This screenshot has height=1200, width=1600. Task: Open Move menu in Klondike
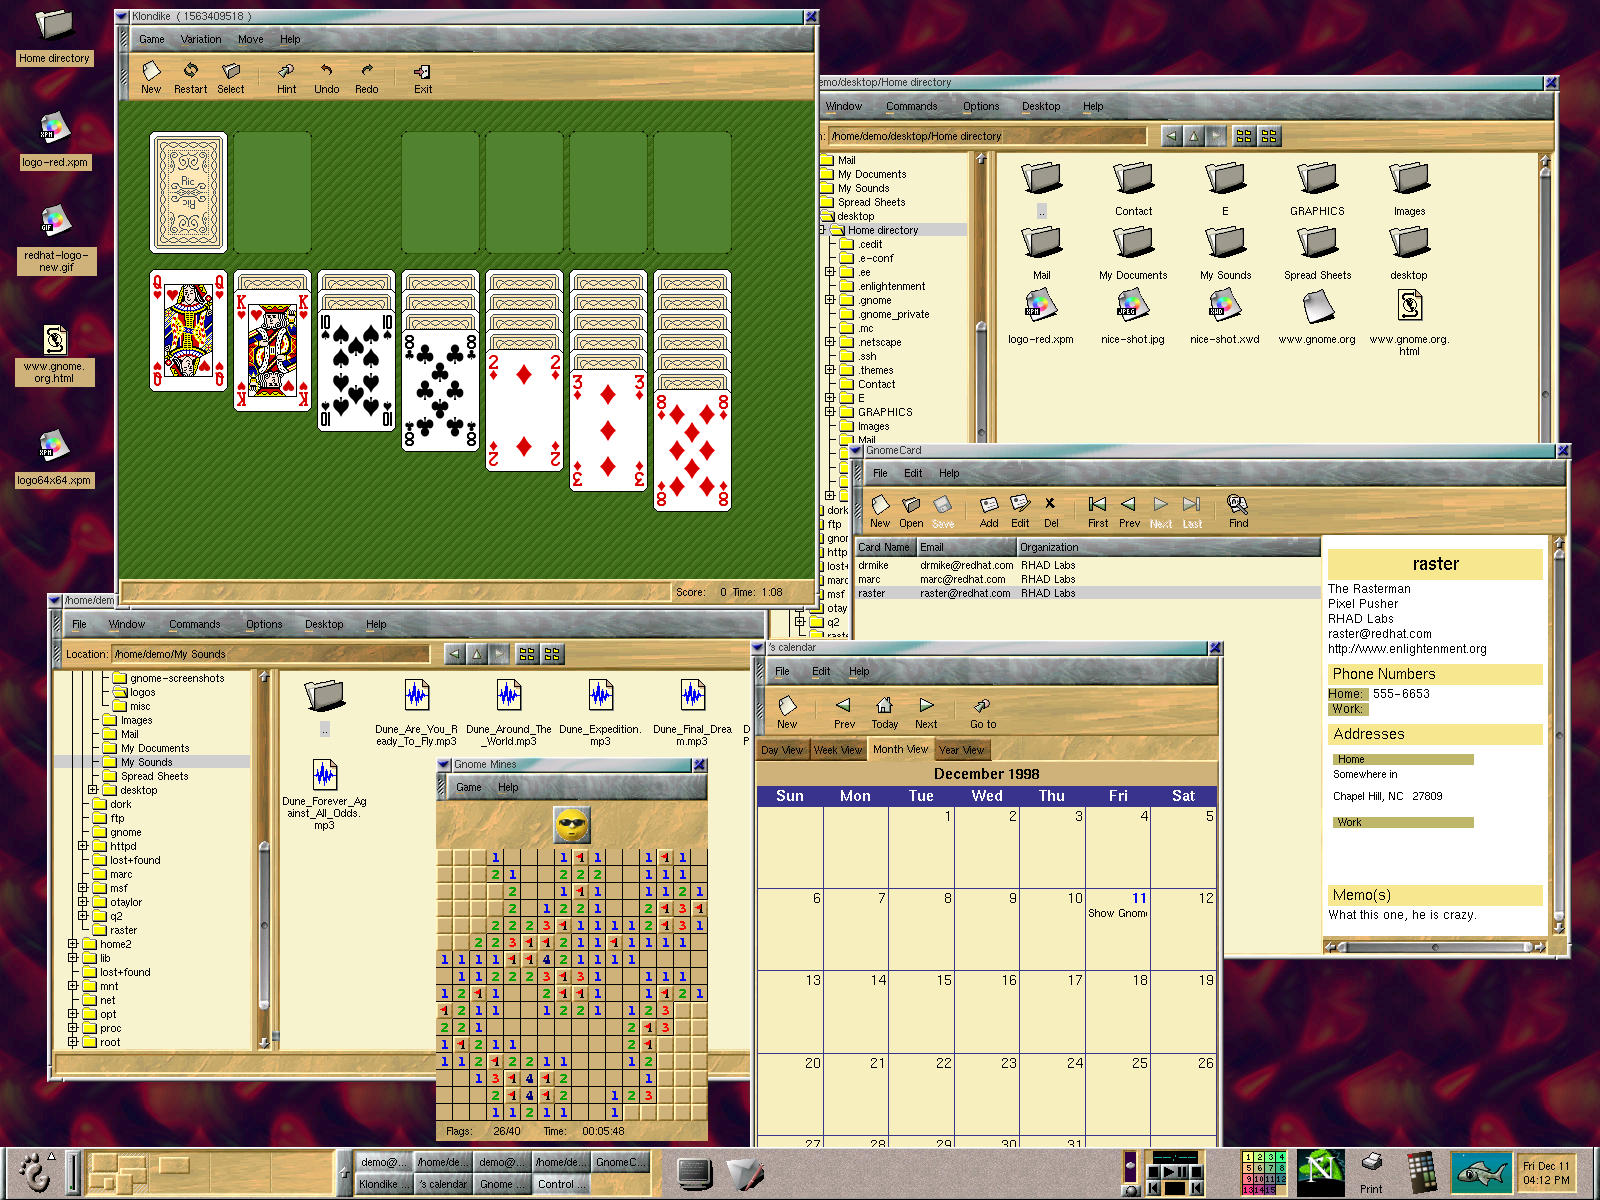pyautogui.click(x=251, y=39)
